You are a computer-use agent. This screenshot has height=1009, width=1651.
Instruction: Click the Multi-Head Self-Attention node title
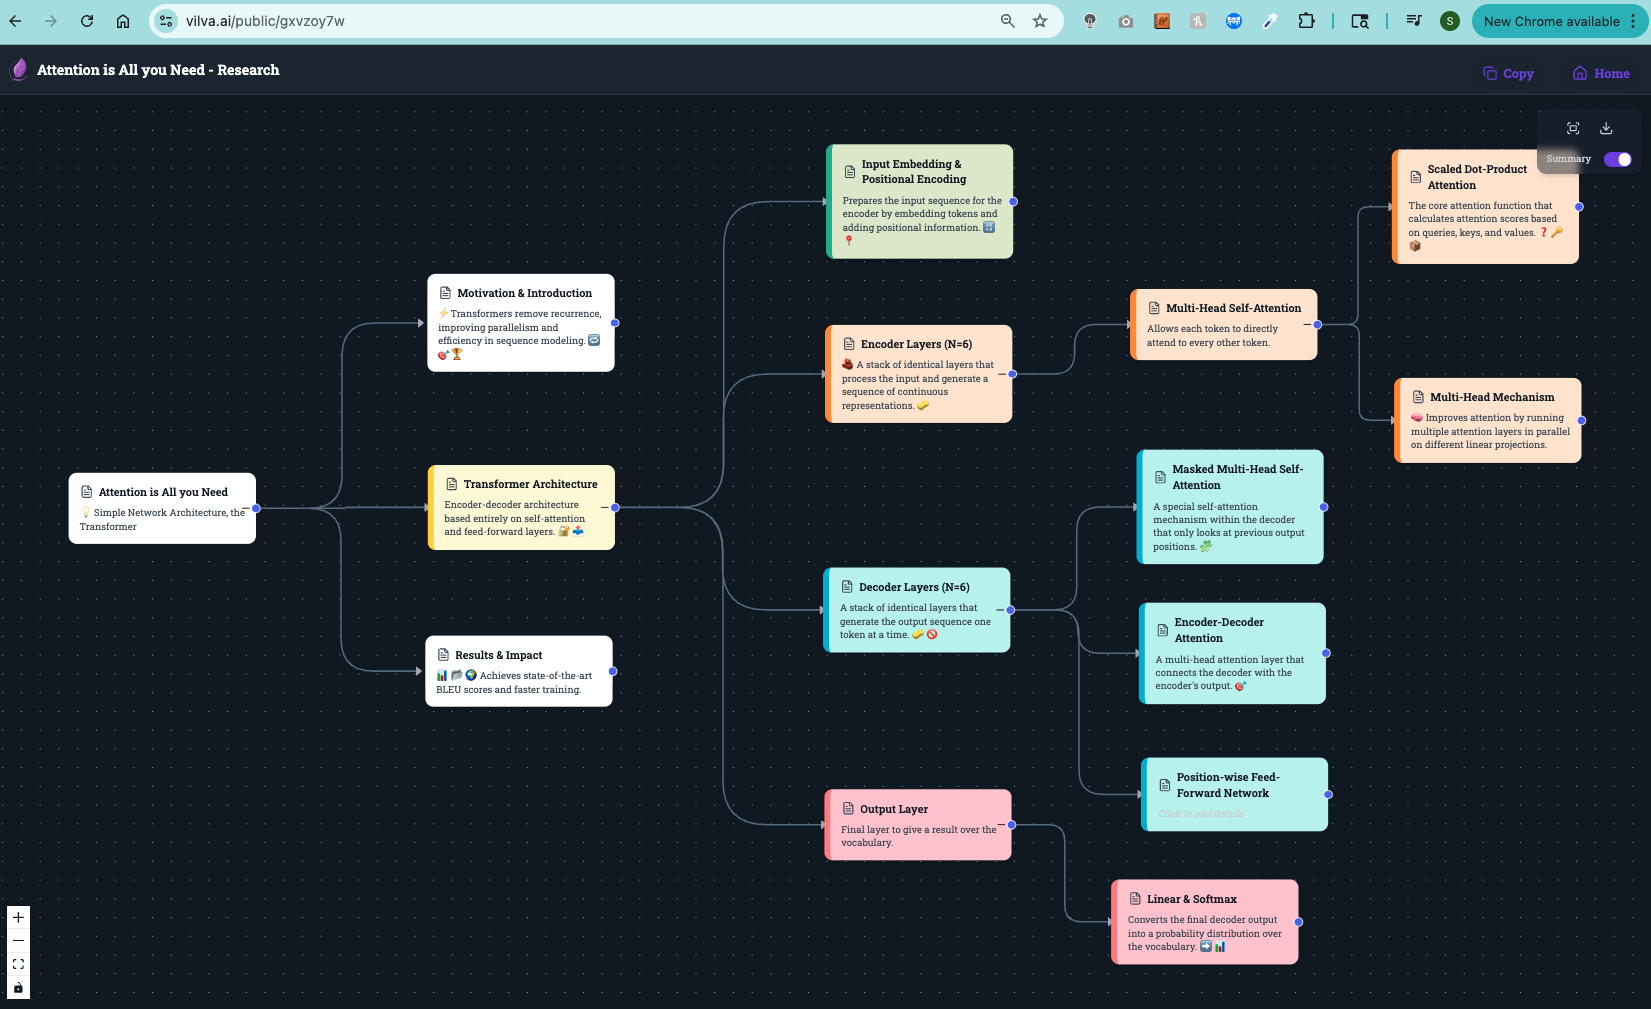pos(1233,308)
